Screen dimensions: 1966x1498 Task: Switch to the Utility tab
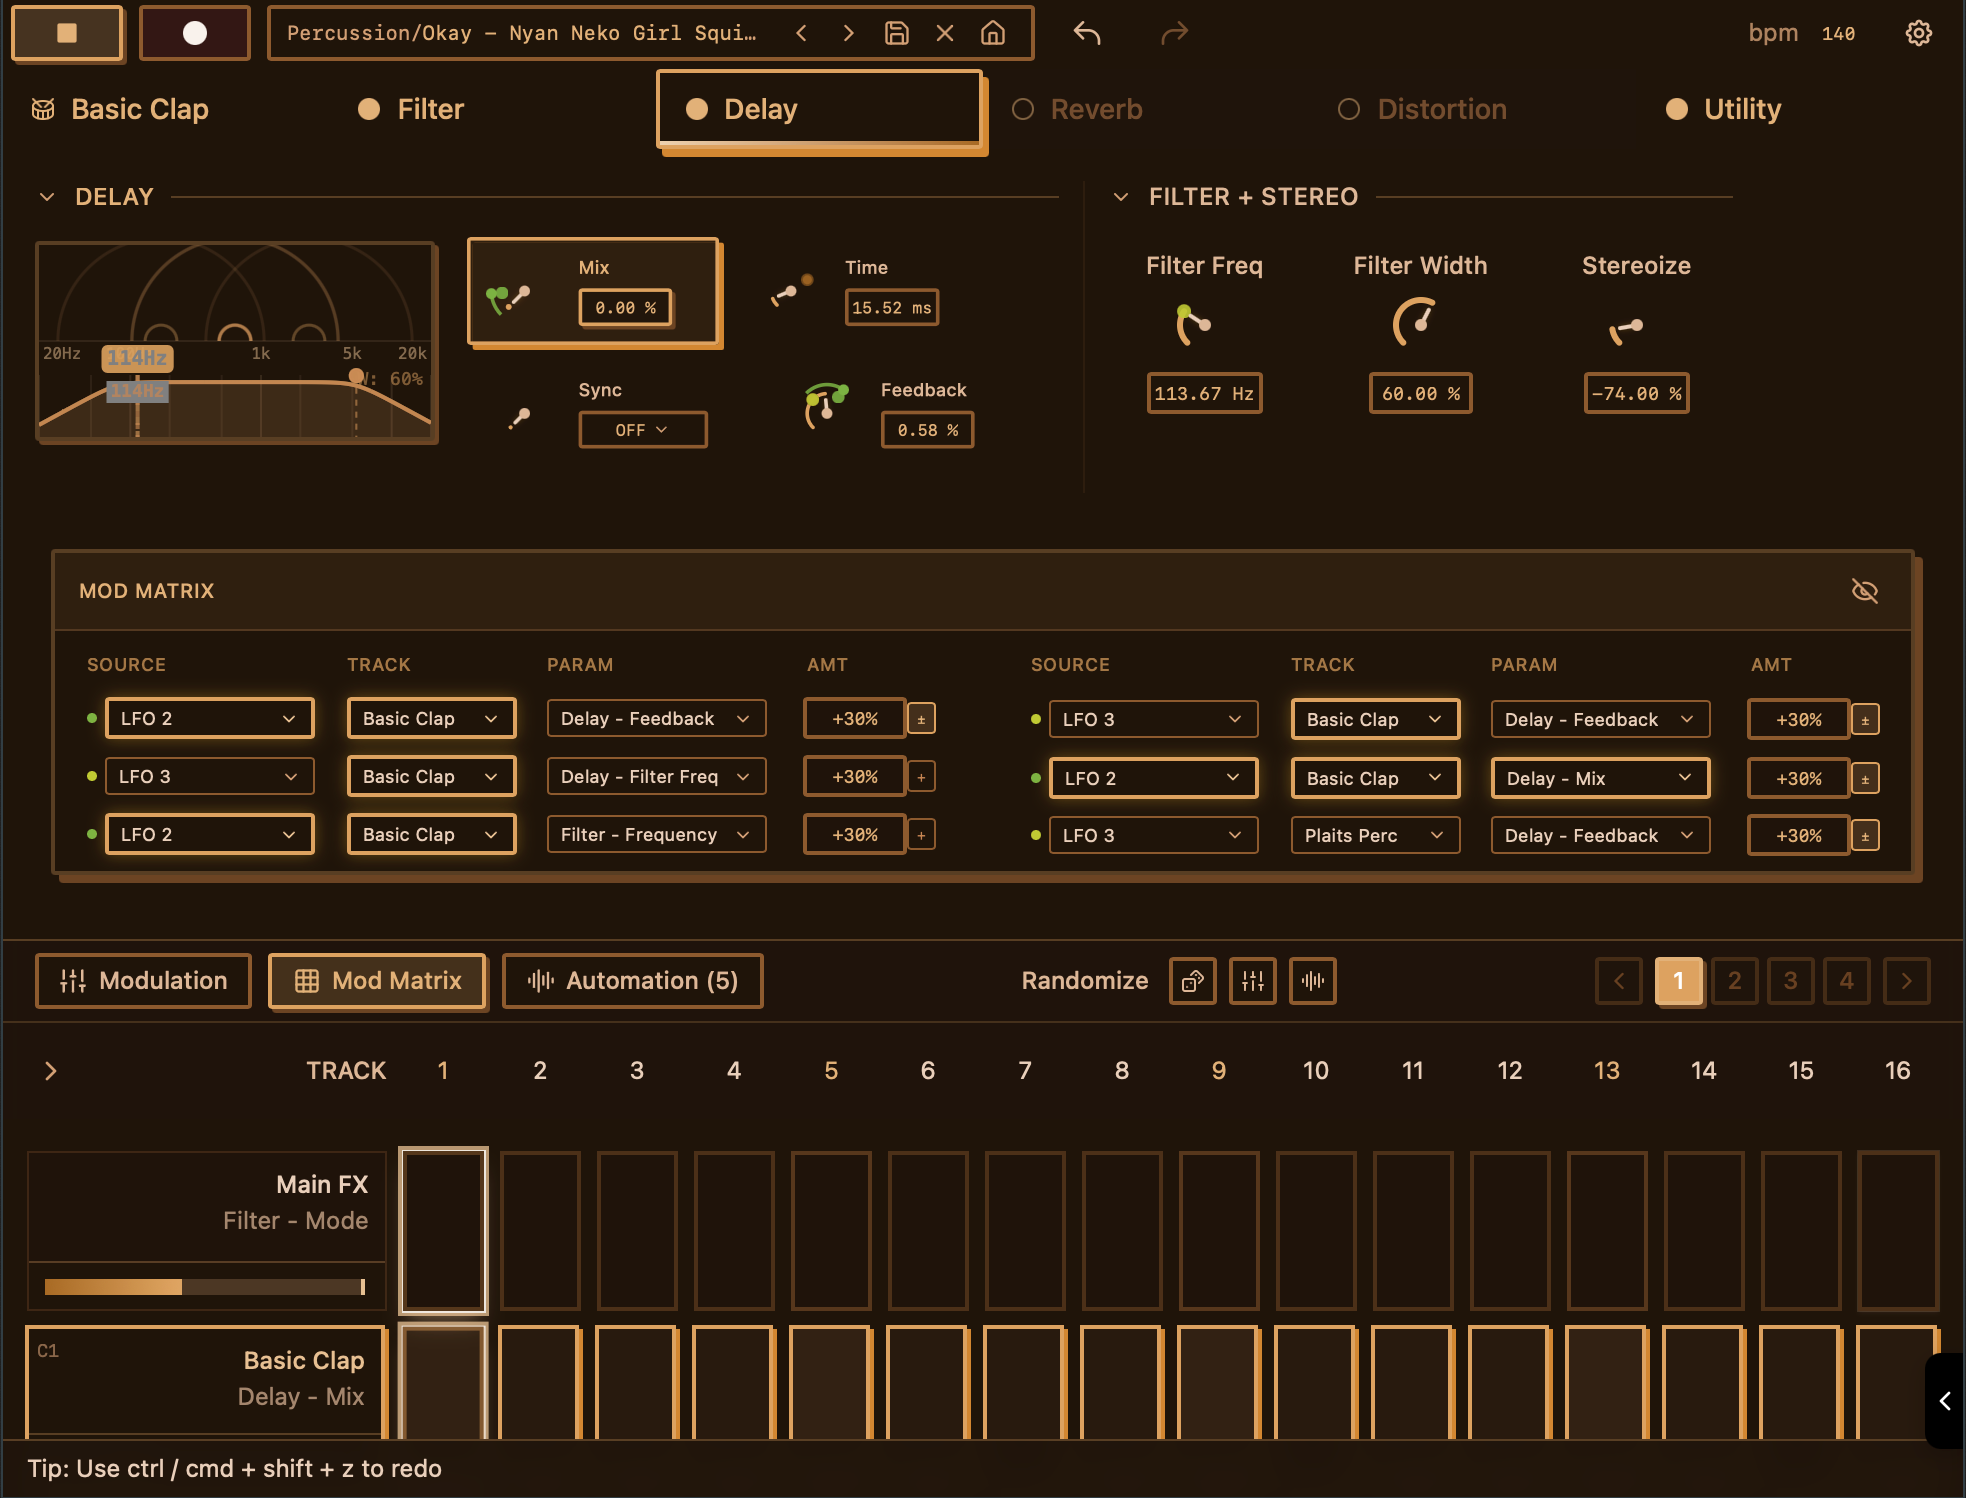tap(1741, 109)
